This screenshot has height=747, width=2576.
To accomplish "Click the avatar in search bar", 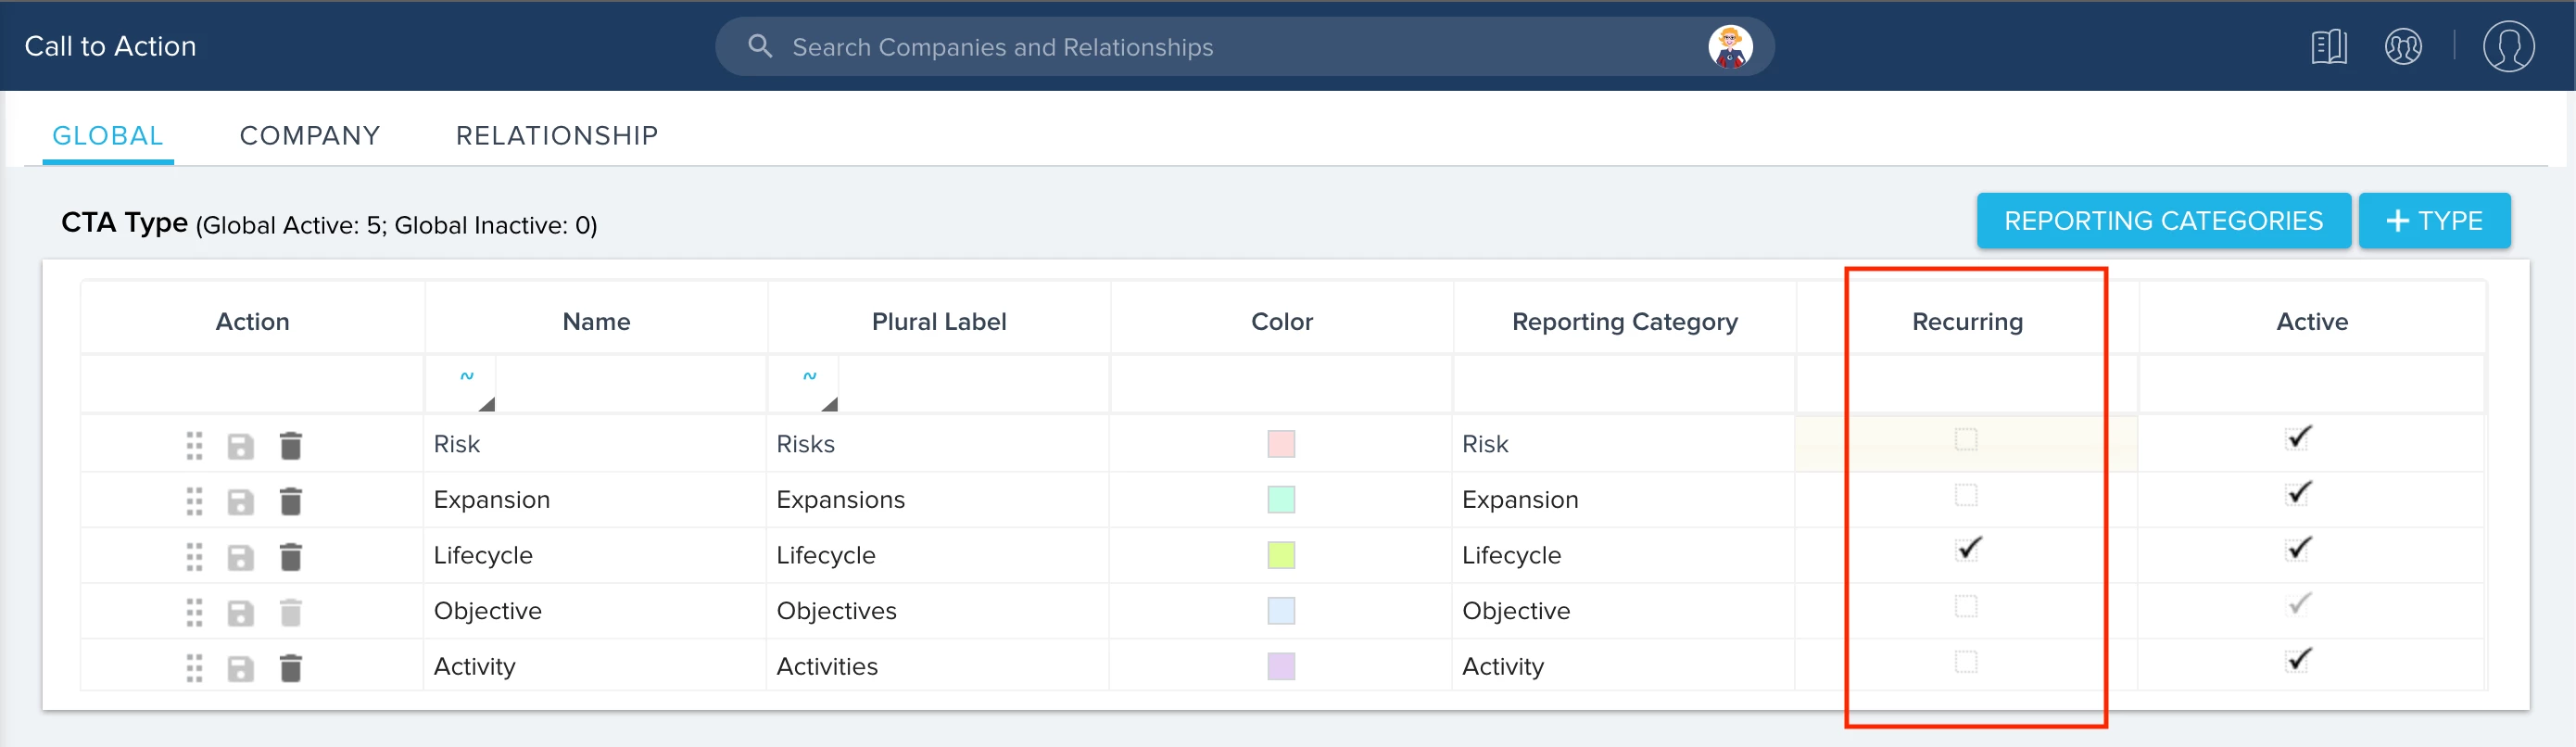I will coord(1730,46).
